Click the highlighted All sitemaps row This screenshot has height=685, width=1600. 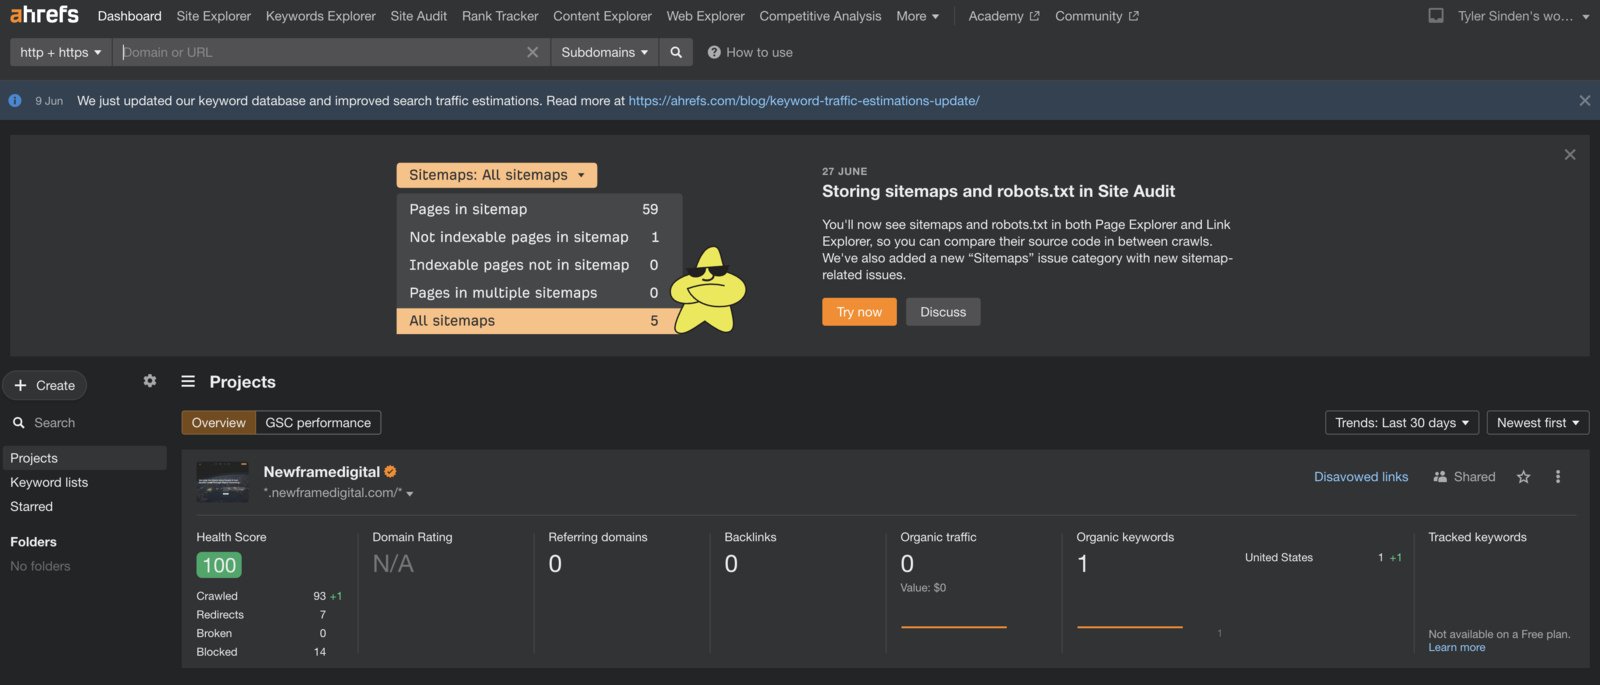click(539, 321)
